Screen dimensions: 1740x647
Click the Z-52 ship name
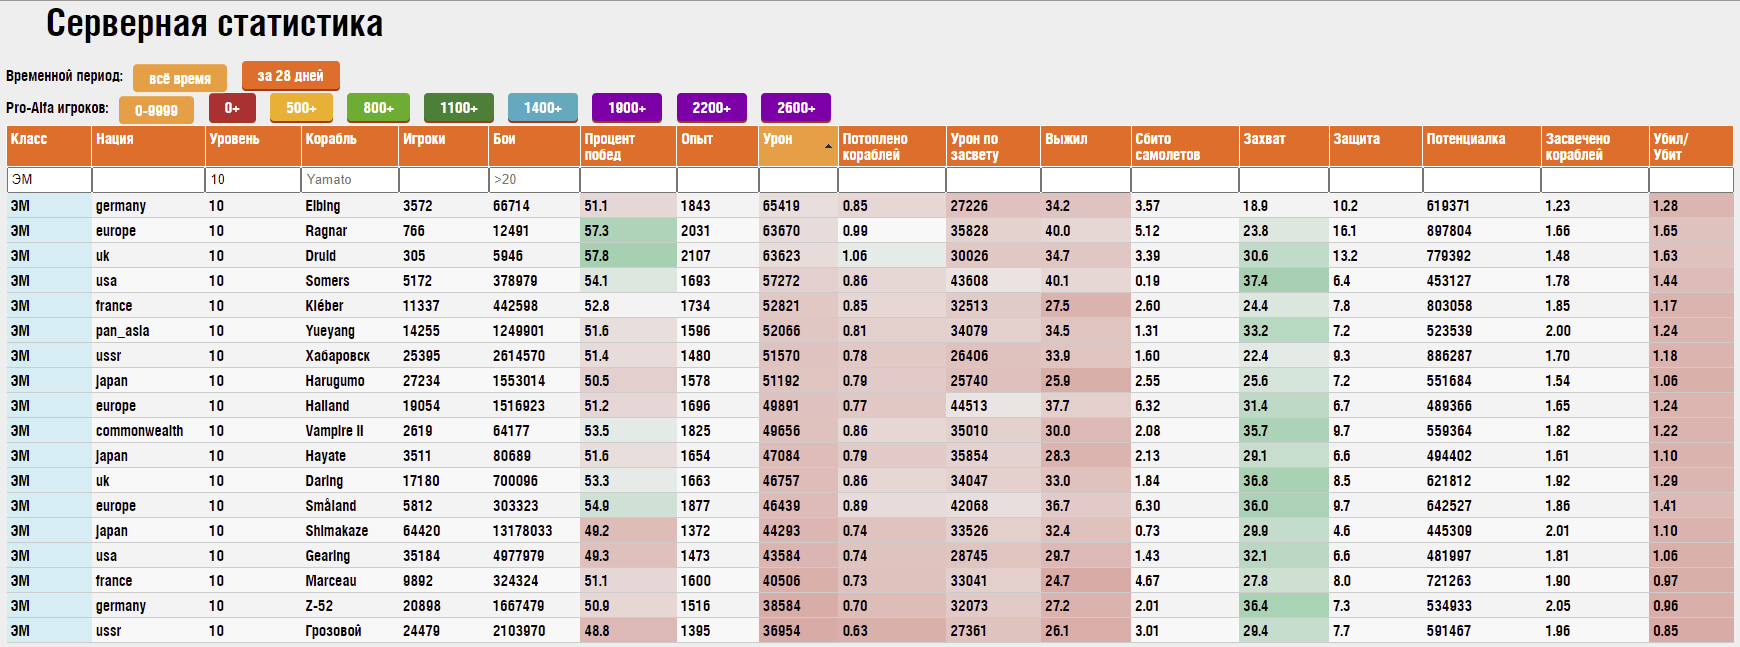[x=319, y=606]
